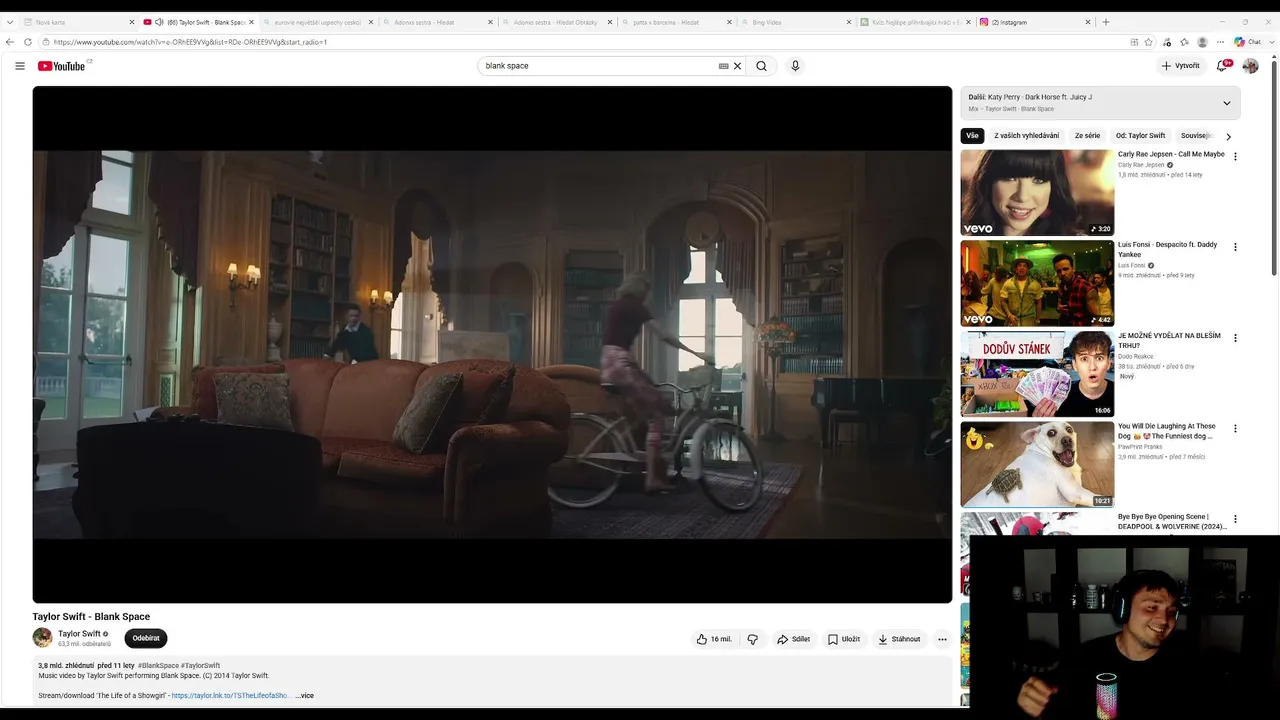Expand the description with ...více
This screenshot has height=720, width=1280.
[x=304, y=695]
